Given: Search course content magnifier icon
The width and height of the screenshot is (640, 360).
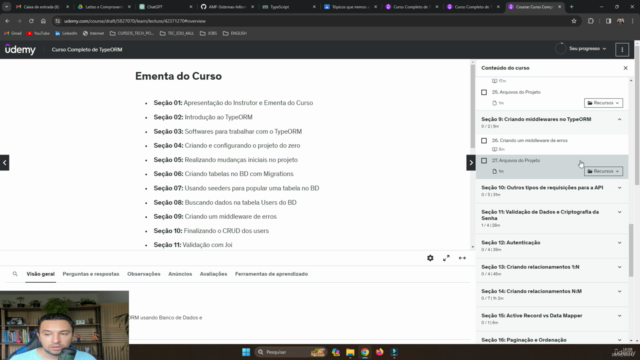Looking at the screenshot, I should pyautogui.click(x=15, y=274).
